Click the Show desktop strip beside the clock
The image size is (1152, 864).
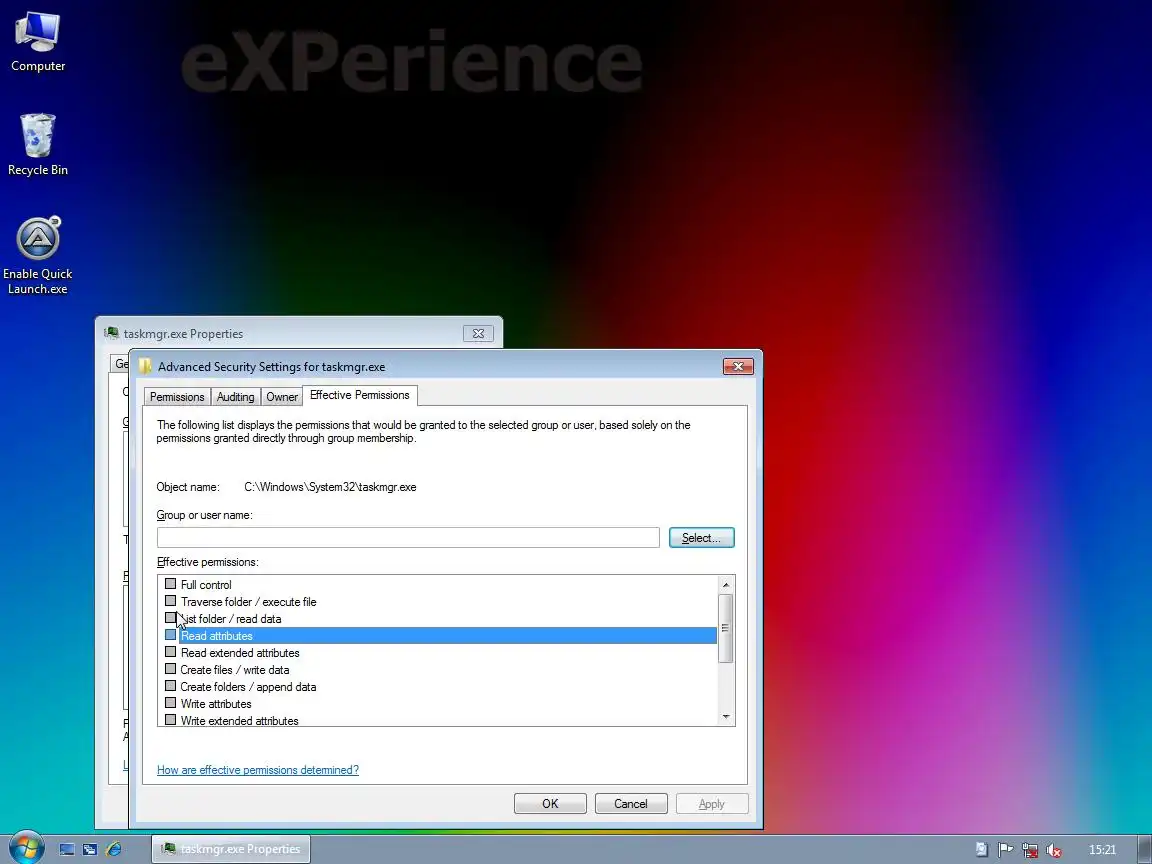pyautogui.click(x=1144, y=849)
